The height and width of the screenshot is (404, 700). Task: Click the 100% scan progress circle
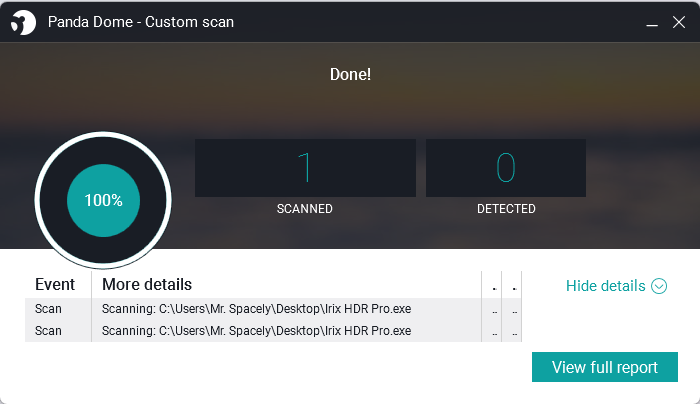[x=103, y=200]
